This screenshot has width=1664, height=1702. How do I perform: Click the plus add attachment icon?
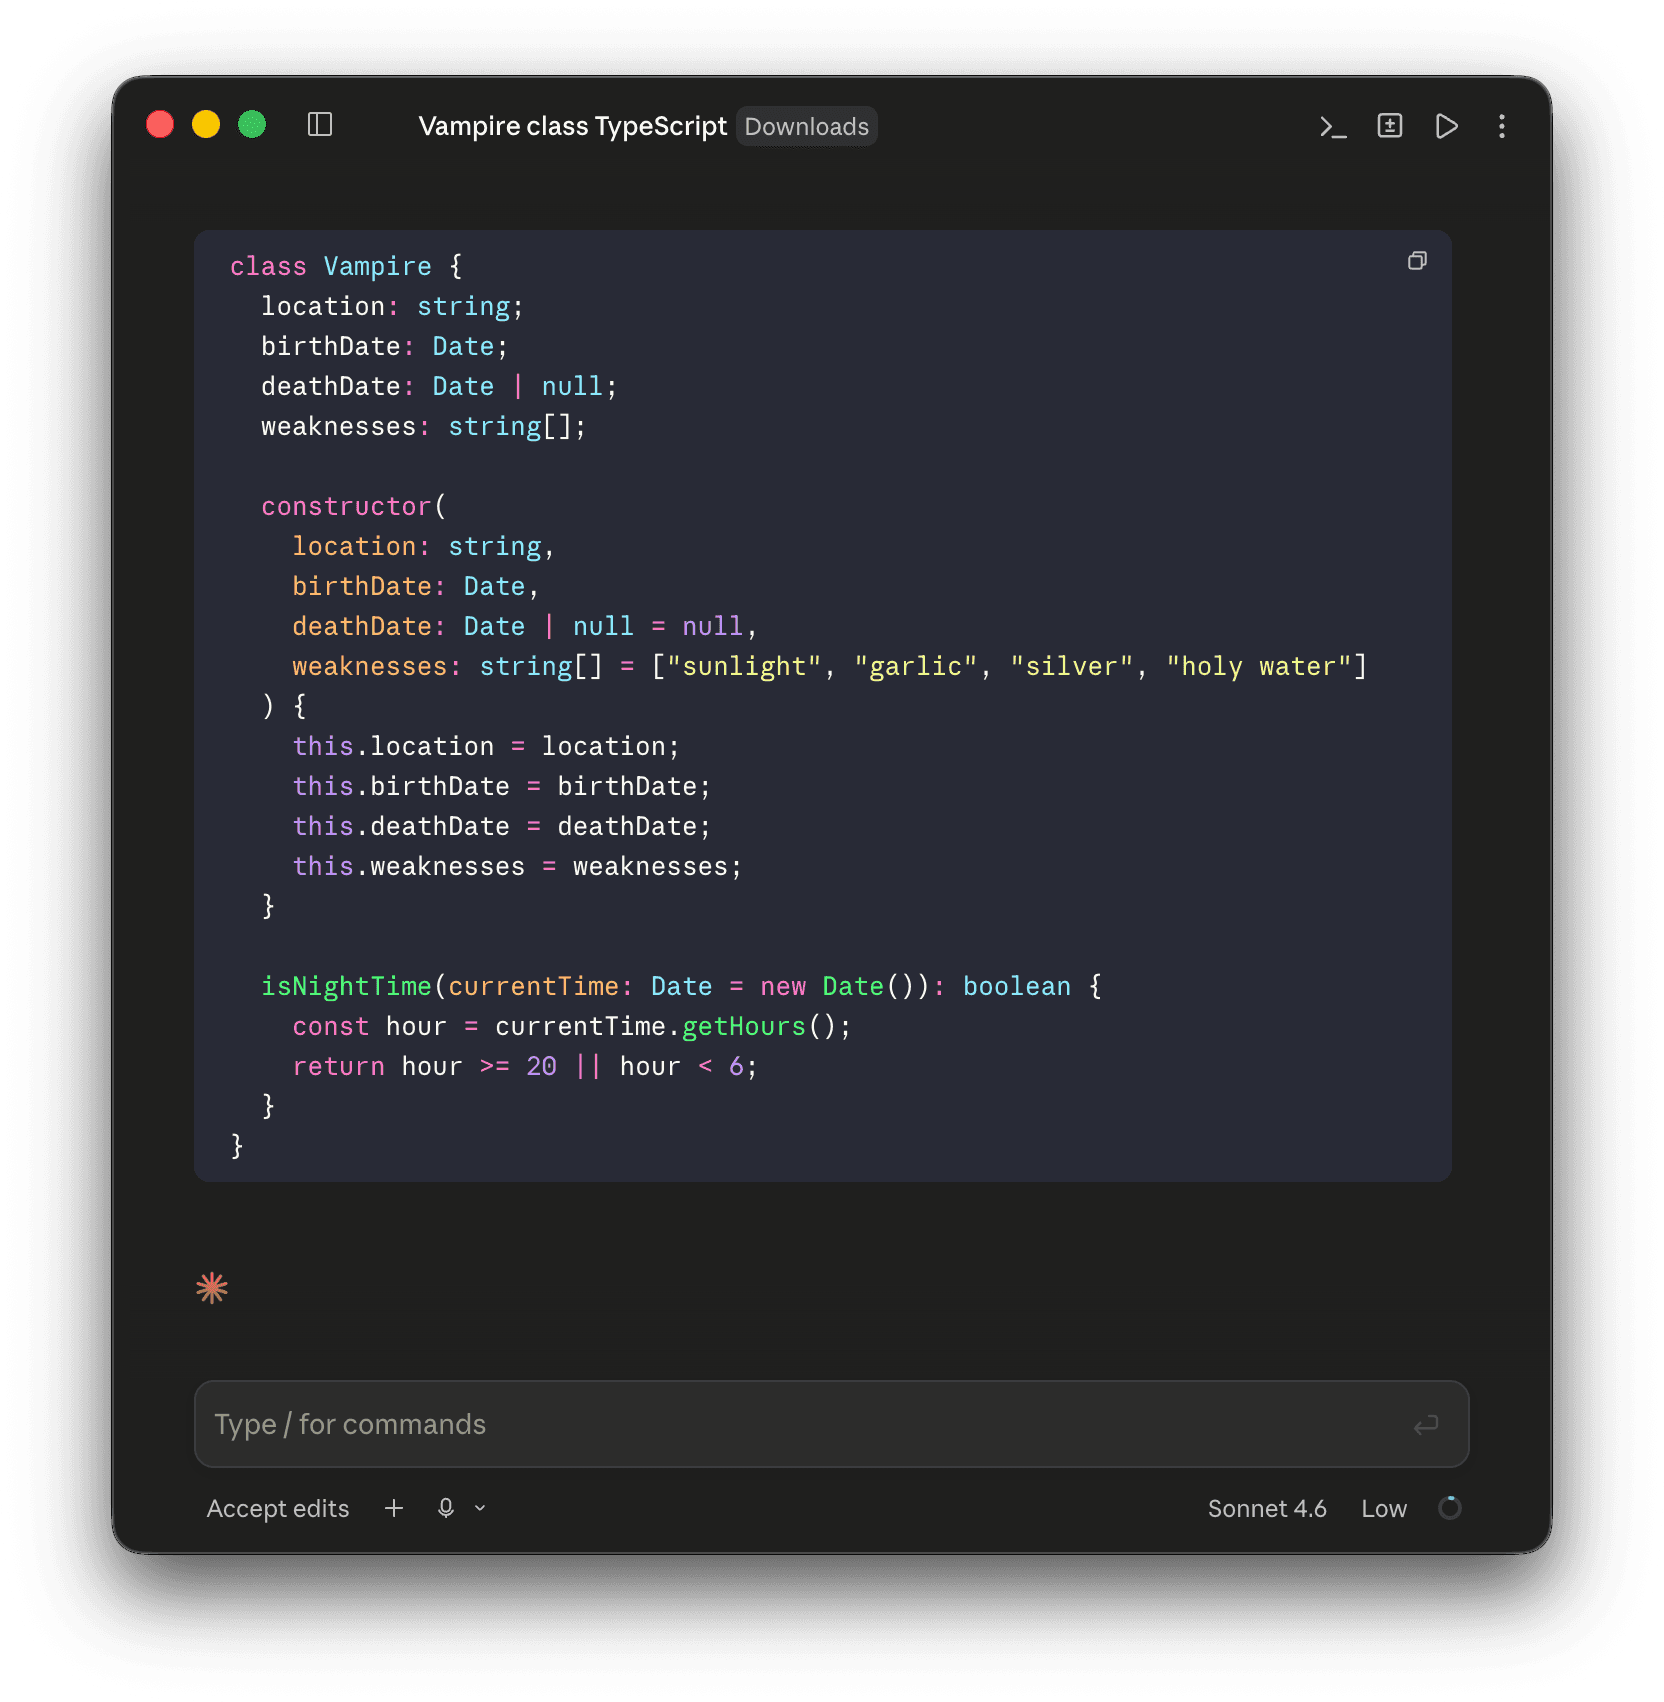pos(394,1508)
